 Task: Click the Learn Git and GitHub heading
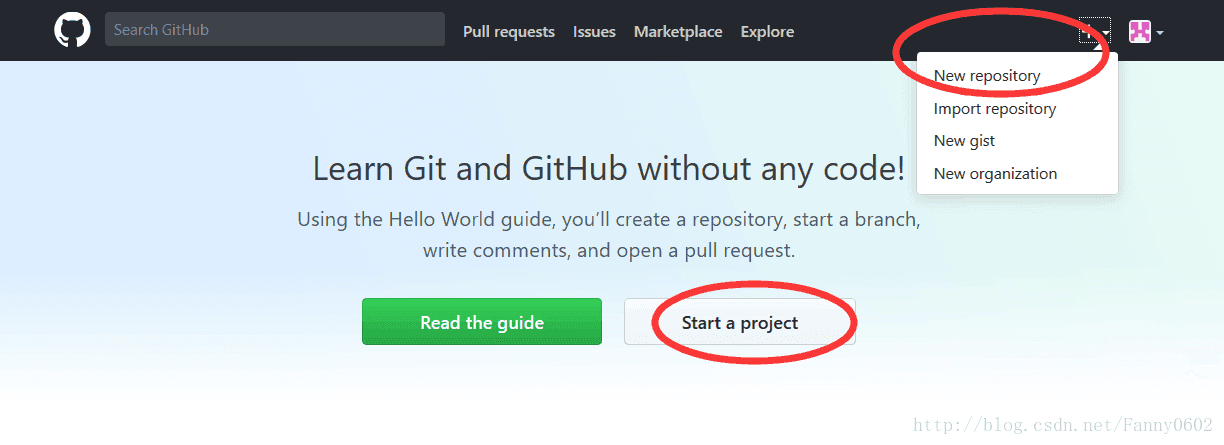(608, 168)
